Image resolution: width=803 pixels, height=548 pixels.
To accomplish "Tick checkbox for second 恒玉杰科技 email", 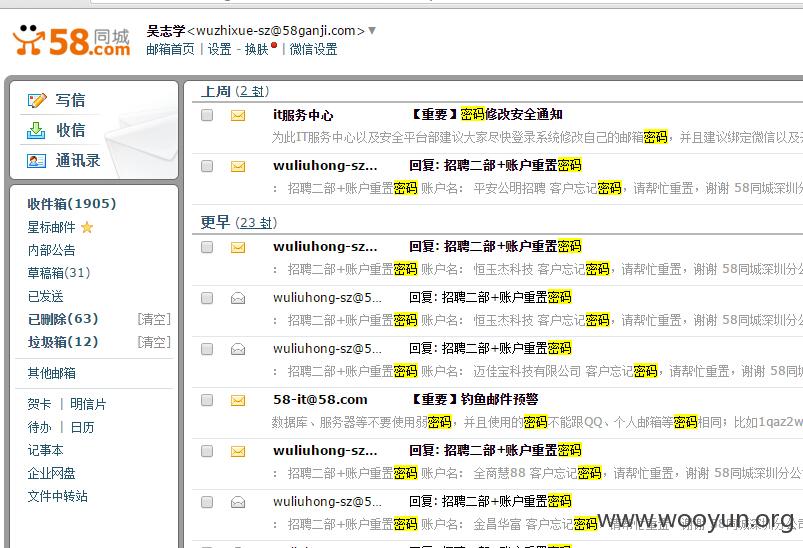I will pyautogui.click(x=207, y=298).
